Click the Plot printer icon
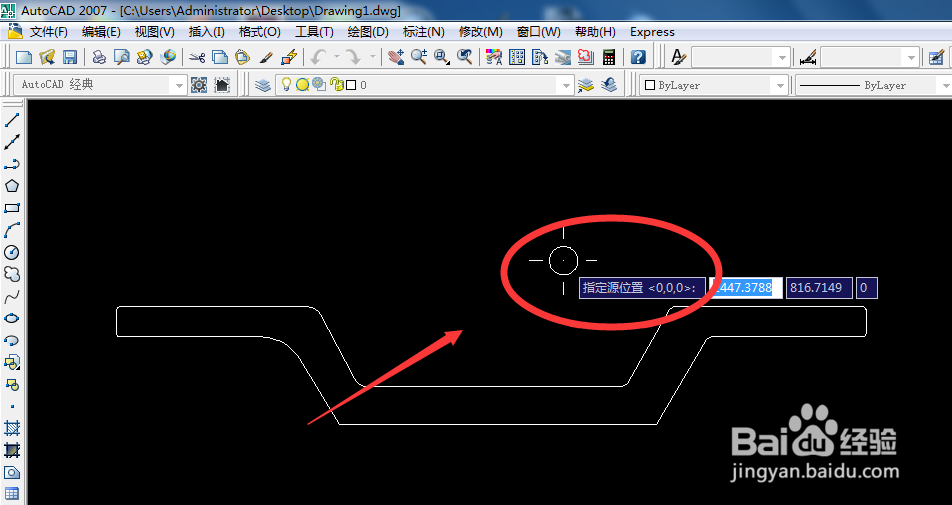The height and width of the screenshot is (505, 952). tap(99, 57)
